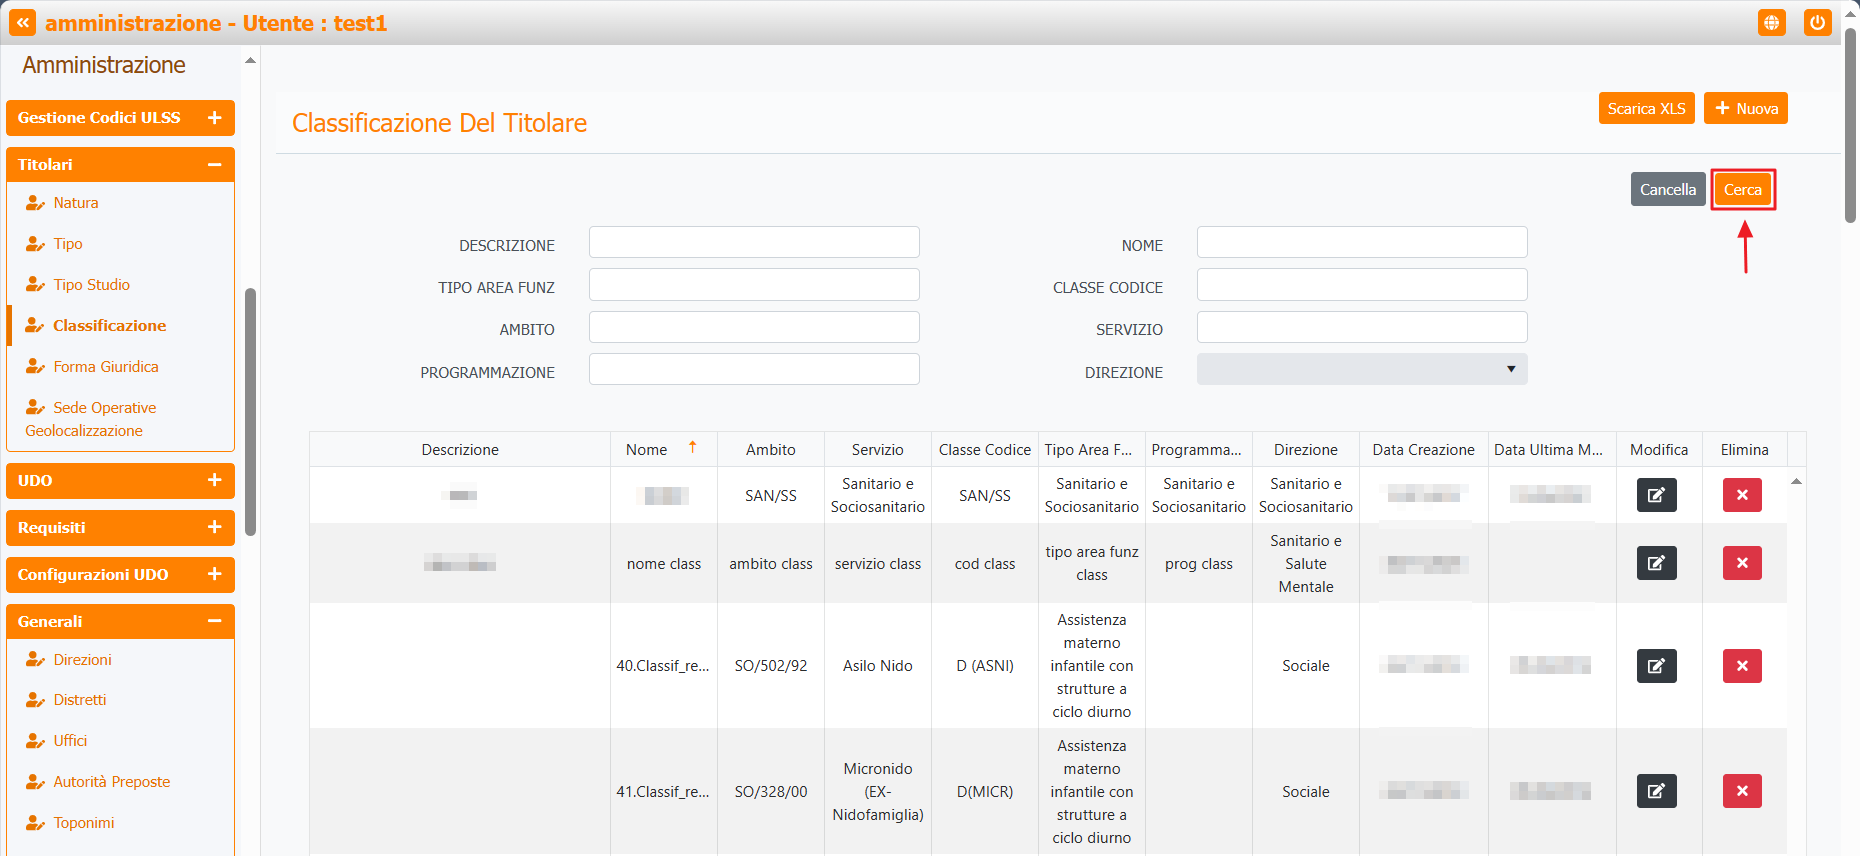Screen dimensions: 1860x856
Task: Click the power logout icon
Action: click(1817, 23)
